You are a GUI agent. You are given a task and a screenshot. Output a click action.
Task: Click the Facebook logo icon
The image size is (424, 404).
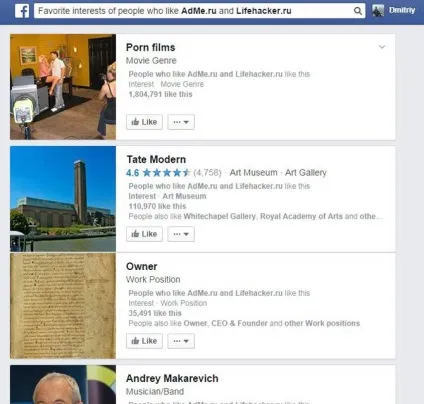pos(22,11)
